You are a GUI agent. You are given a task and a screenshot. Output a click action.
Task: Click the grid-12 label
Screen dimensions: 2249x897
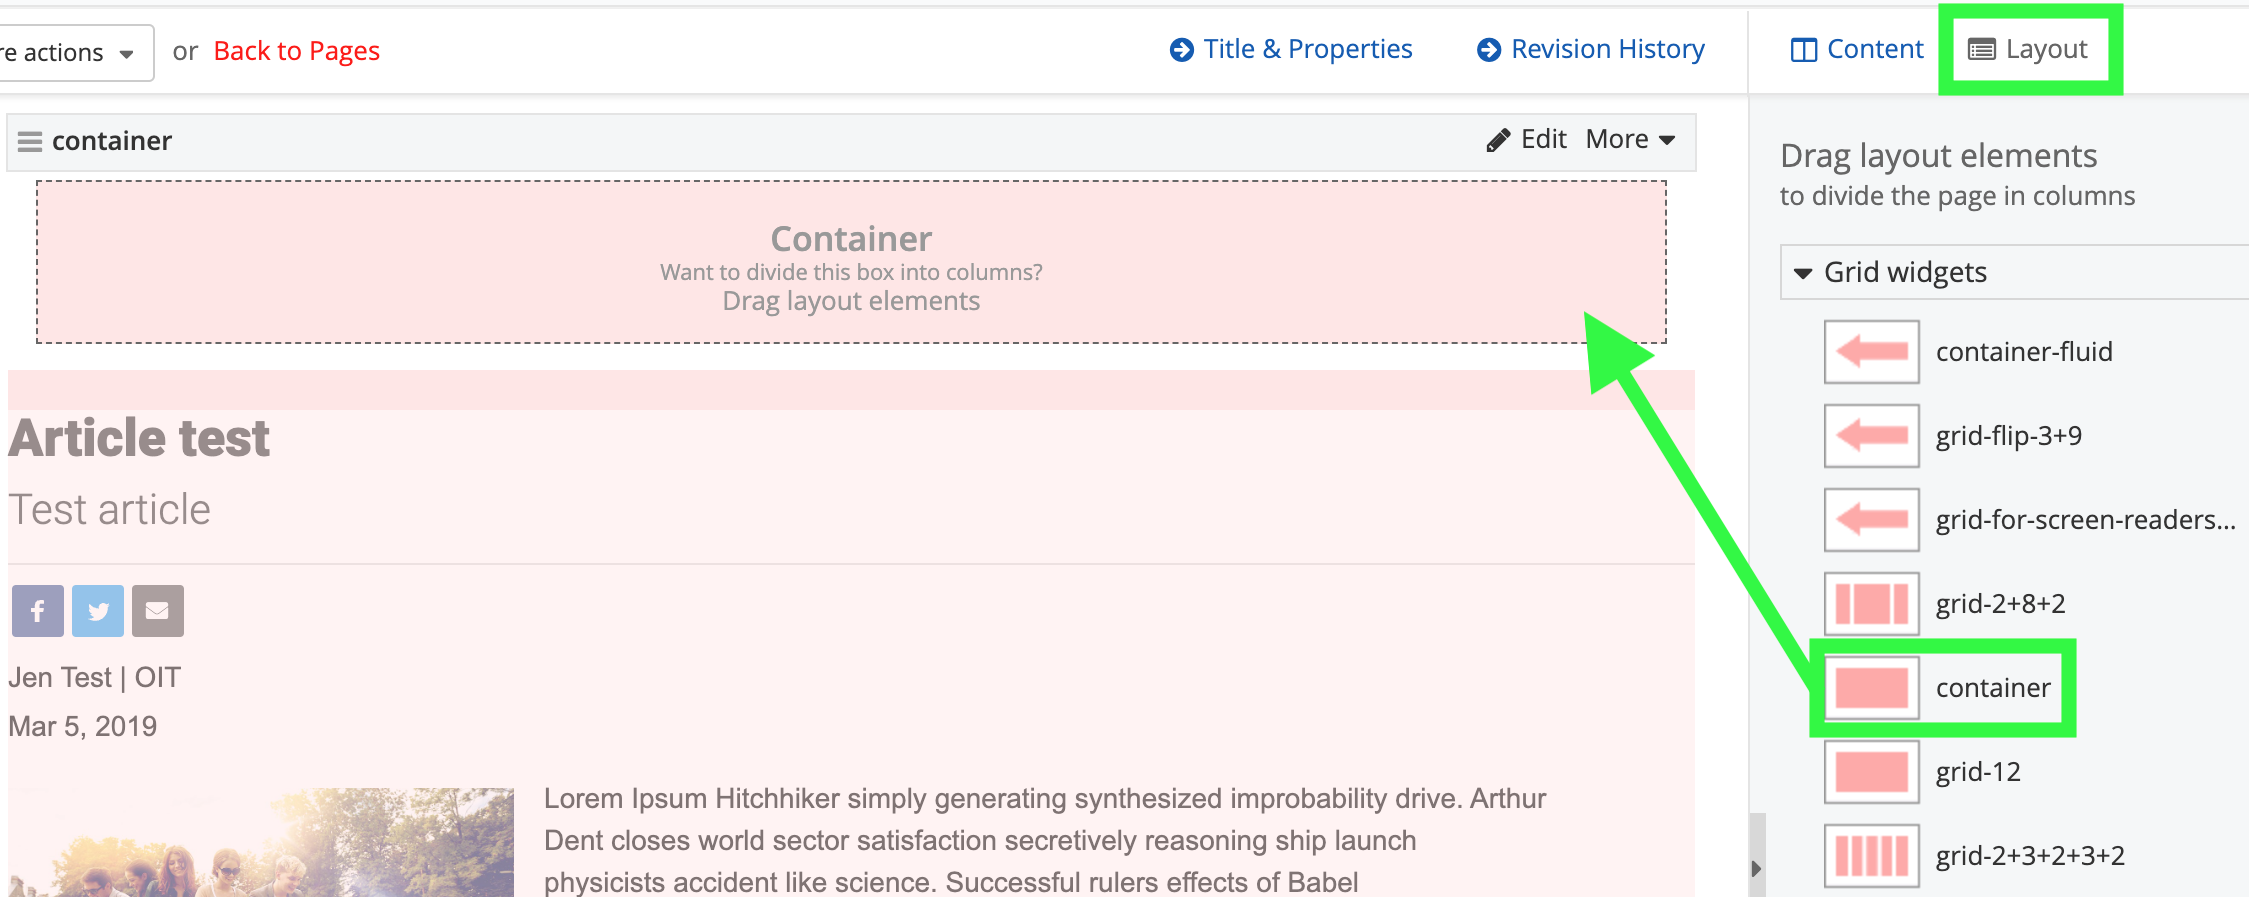click(1978, 772)
